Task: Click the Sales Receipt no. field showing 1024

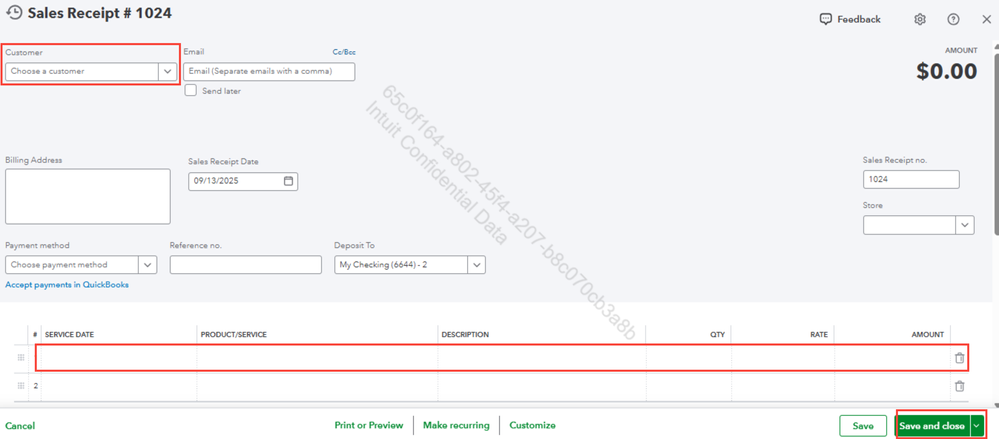Action: pyautogui.click(x=911, y=180)
